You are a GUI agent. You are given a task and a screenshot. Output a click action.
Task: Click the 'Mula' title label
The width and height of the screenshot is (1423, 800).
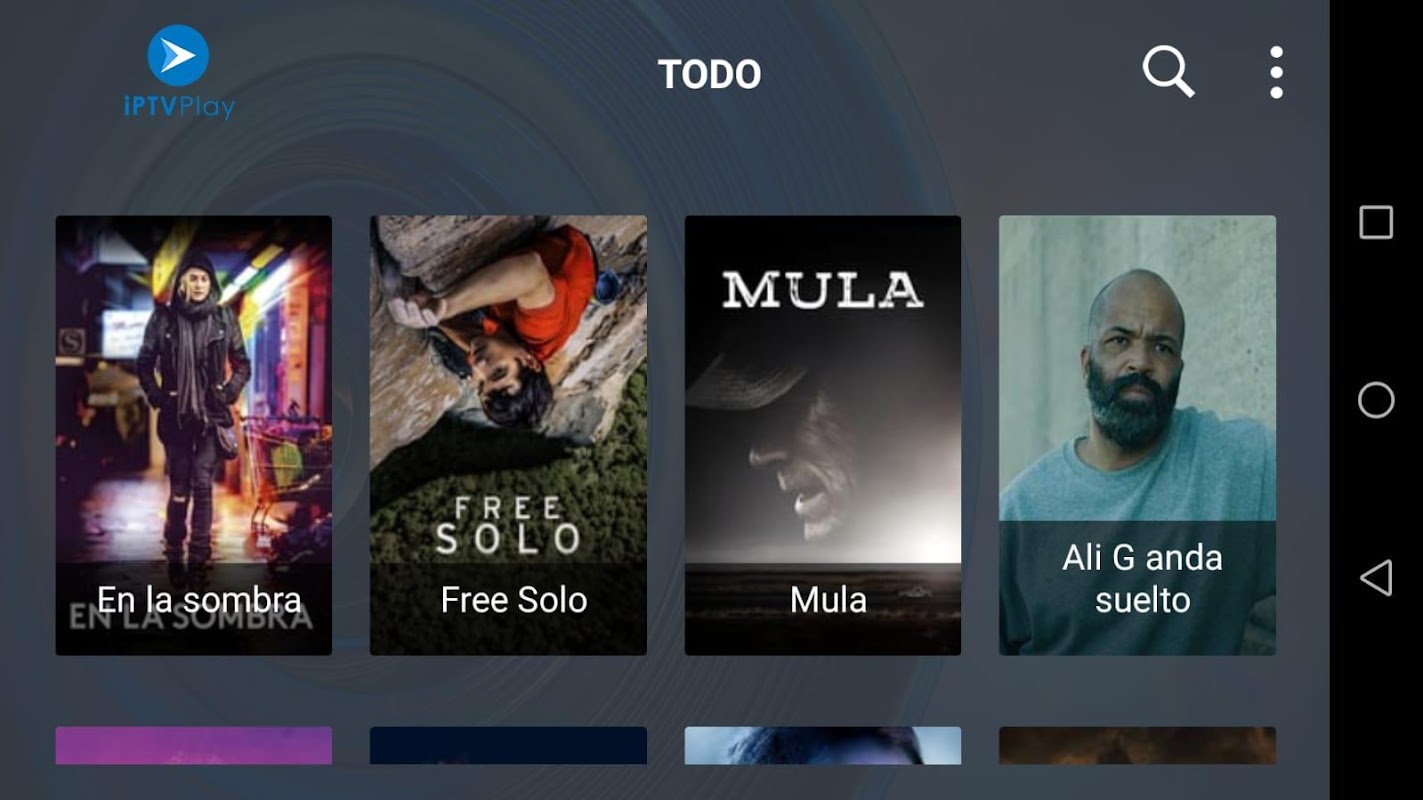click(828, 600)
